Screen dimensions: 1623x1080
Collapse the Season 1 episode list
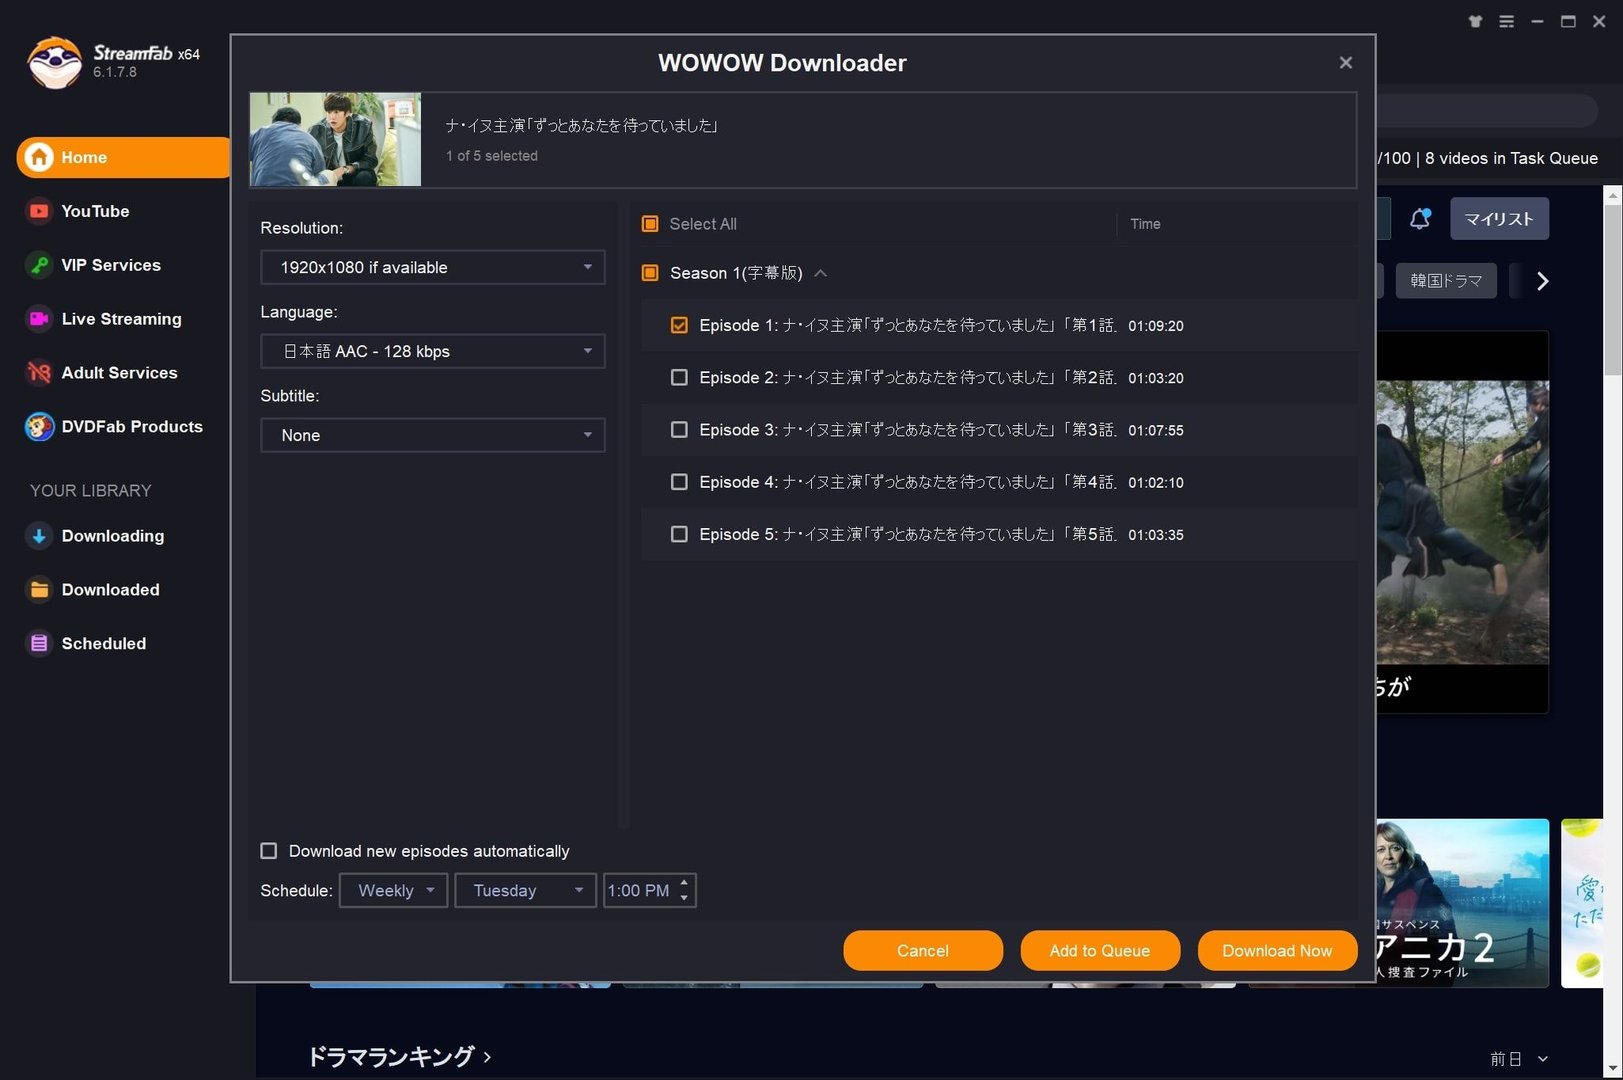coord(821,273)
